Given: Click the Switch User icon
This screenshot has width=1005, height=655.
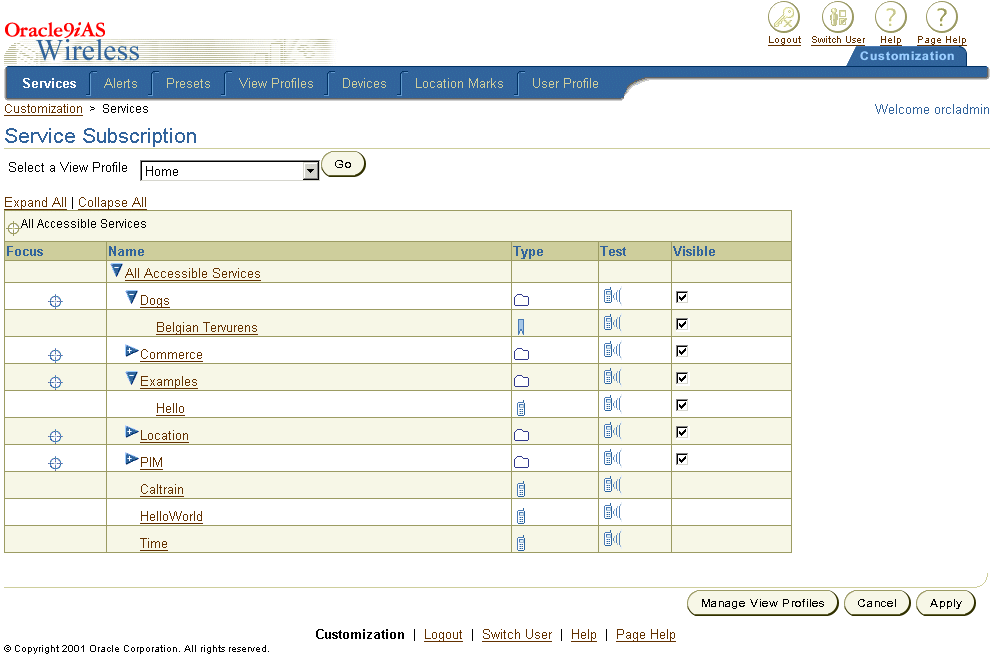Looking at the screenshot, I should 838,17.
